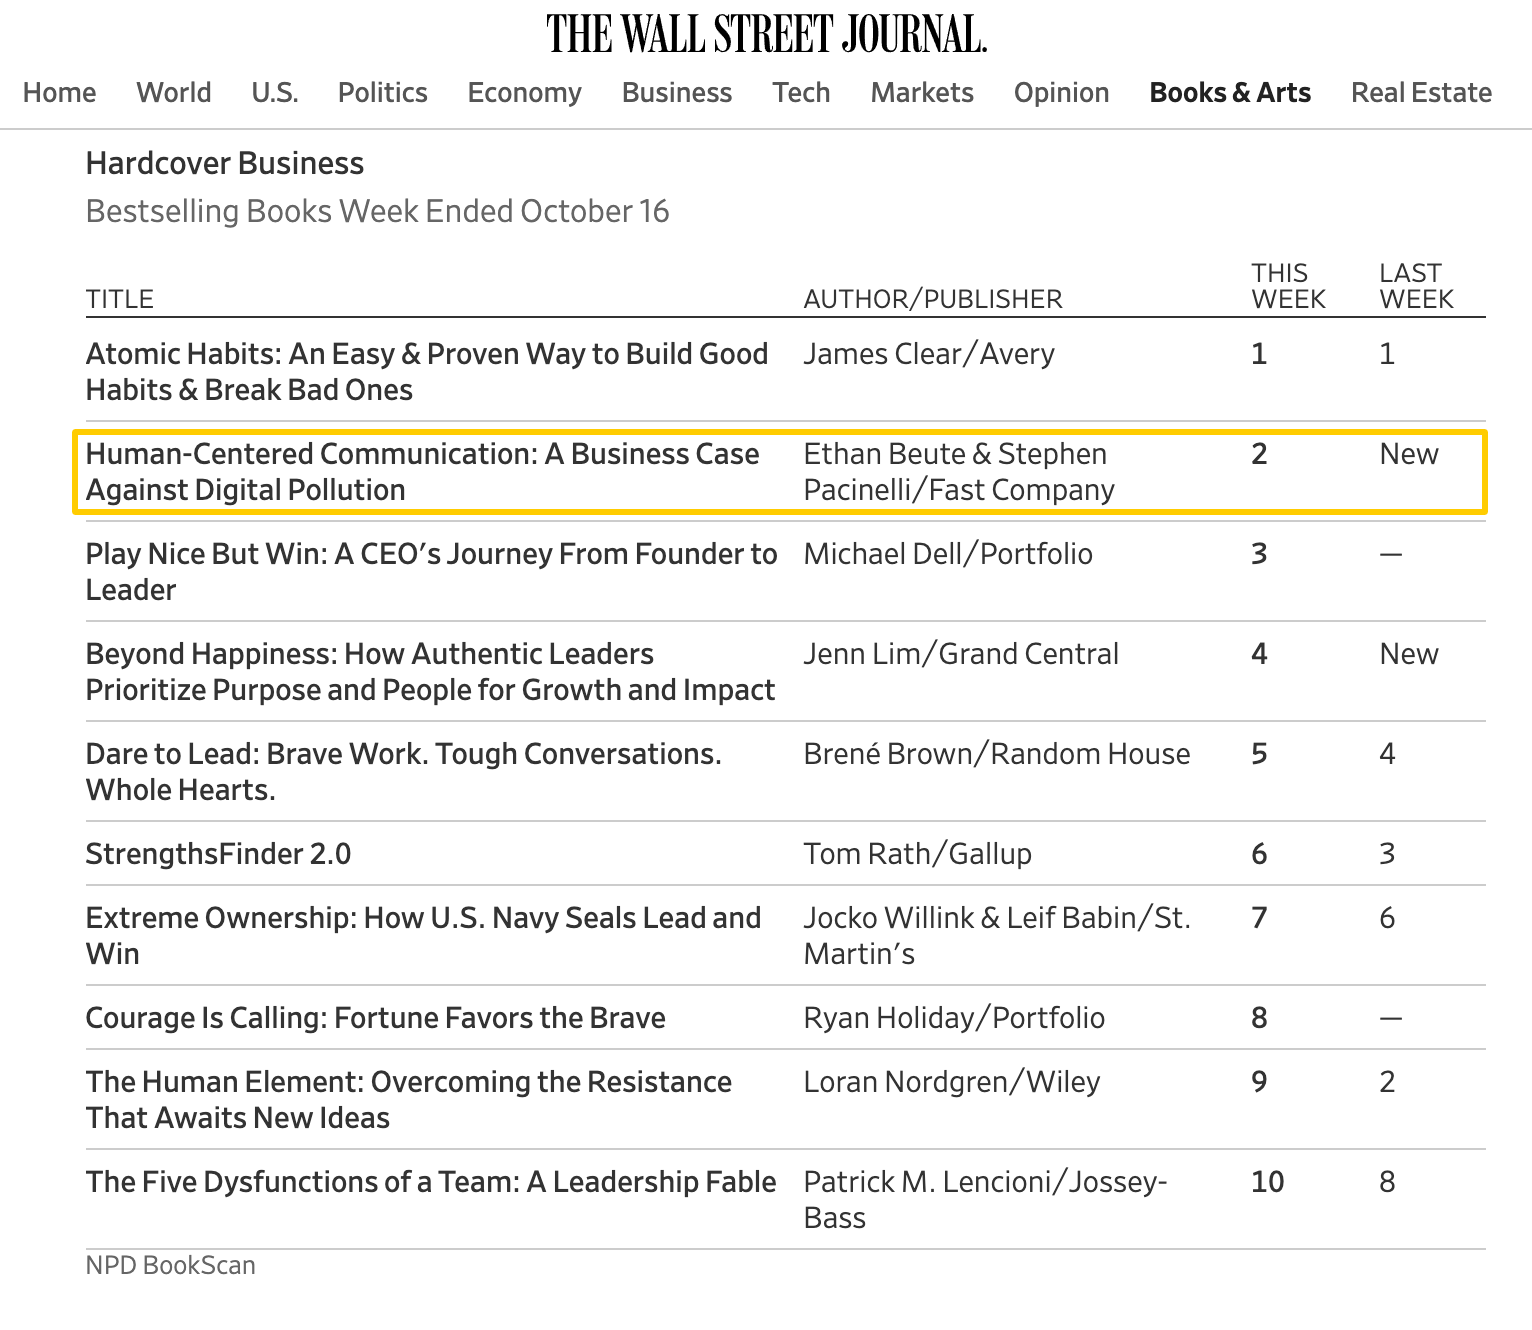Open the Tech section

tap(802, 93)
